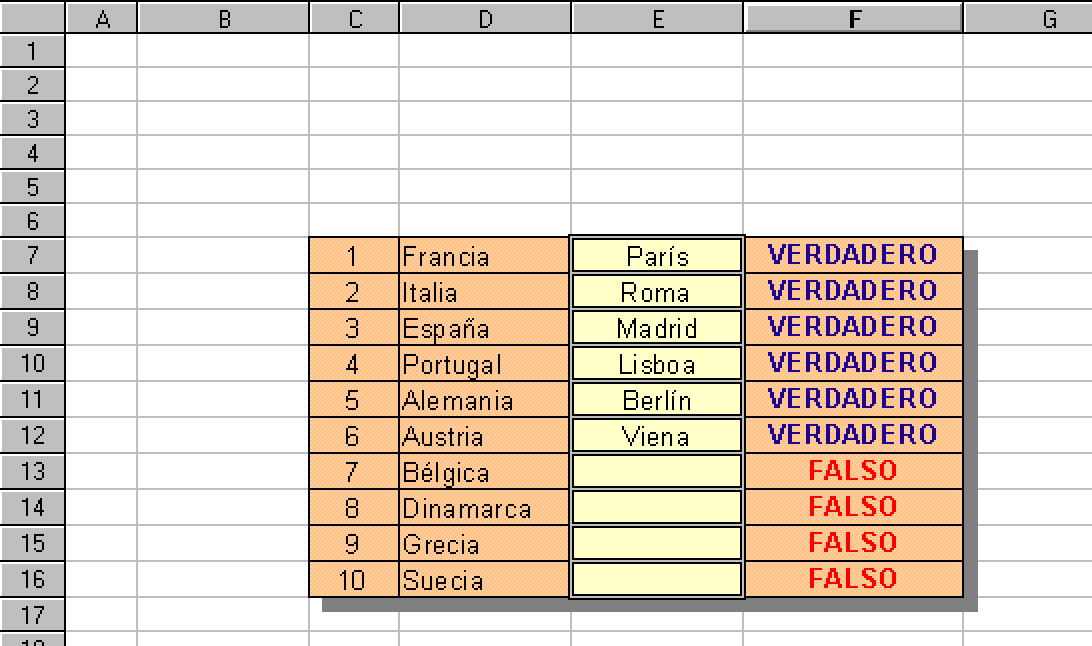Click the empty capital cell for Dinamarca
Screen dimensions: 1092x646
pos(657,507)
